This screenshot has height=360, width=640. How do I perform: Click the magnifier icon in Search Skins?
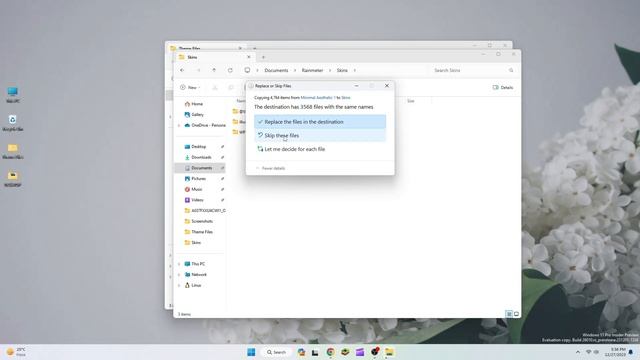click(x=511, y=70)
